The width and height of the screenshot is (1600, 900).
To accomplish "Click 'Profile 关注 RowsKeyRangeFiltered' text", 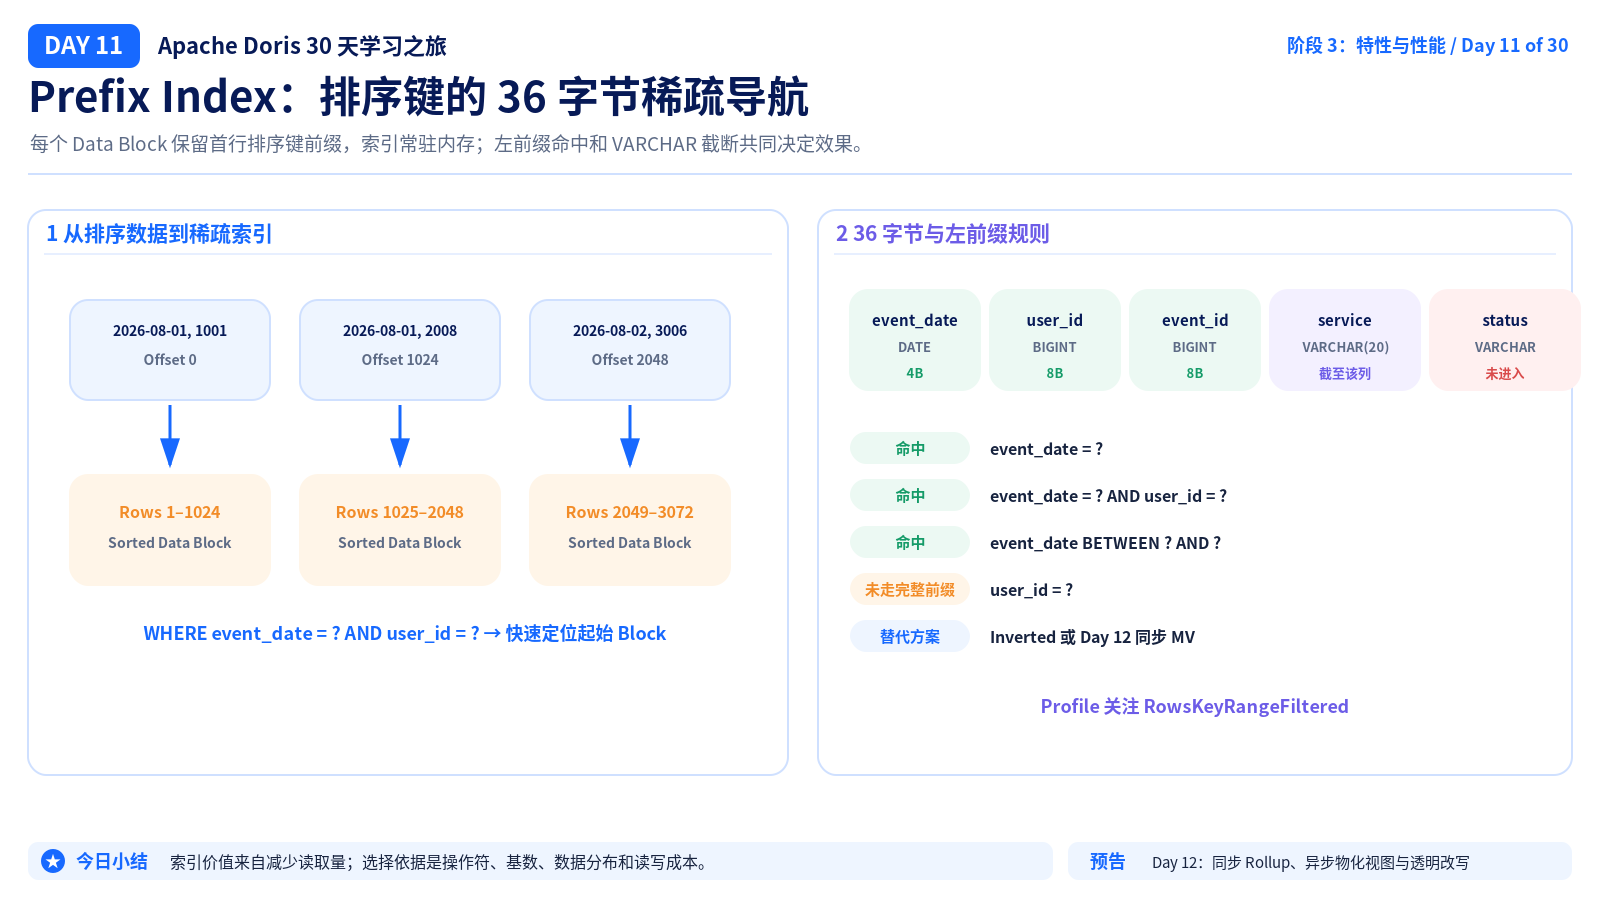I will click(1195, 707).
